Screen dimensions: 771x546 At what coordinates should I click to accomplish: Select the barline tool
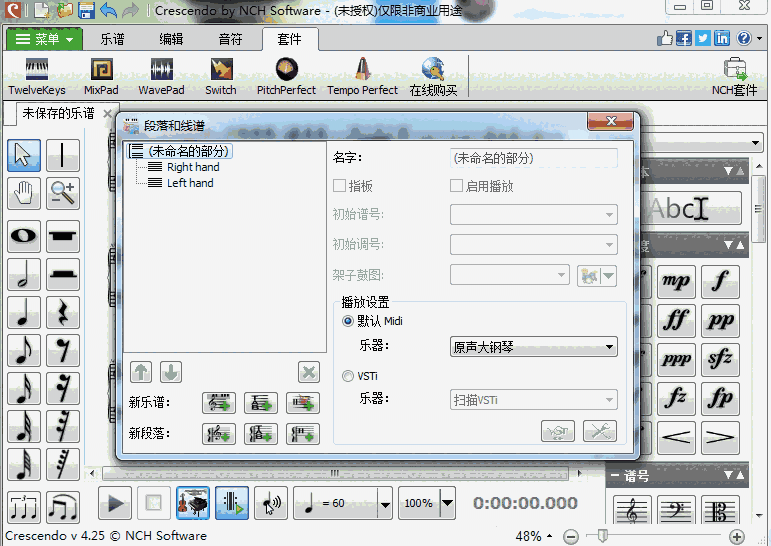tap(63, 155)
